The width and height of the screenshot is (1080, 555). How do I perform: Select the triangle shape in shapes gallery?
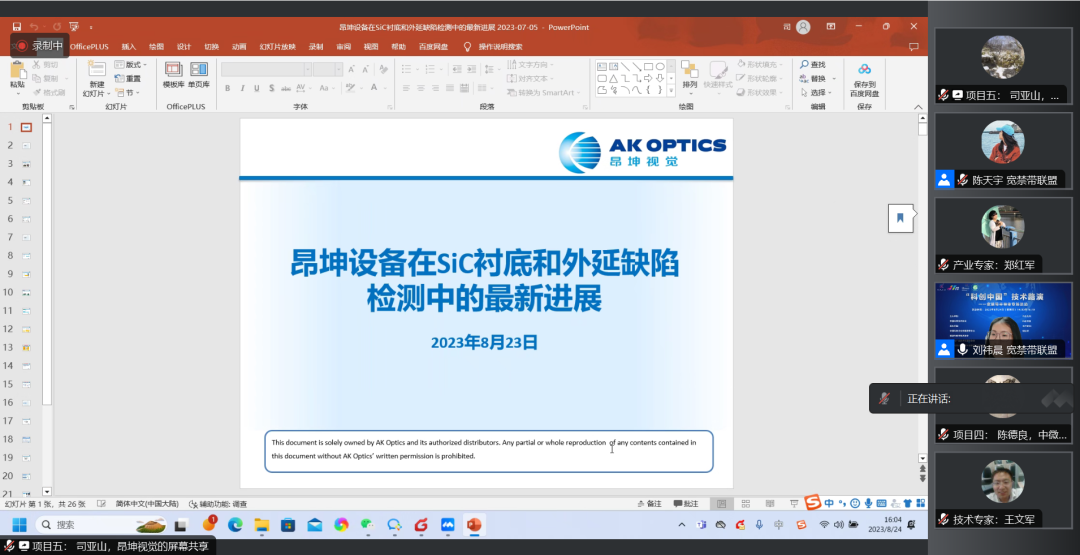[614, 78]
